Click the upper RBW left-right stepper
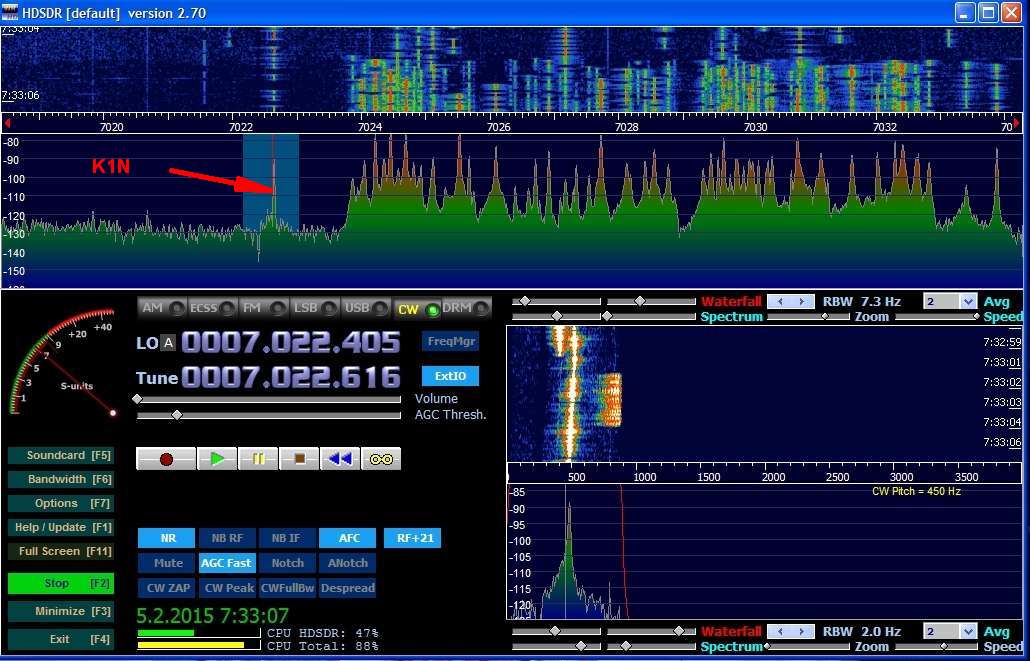The width and height of the screenshot is (1030, 661). [790, 301]
